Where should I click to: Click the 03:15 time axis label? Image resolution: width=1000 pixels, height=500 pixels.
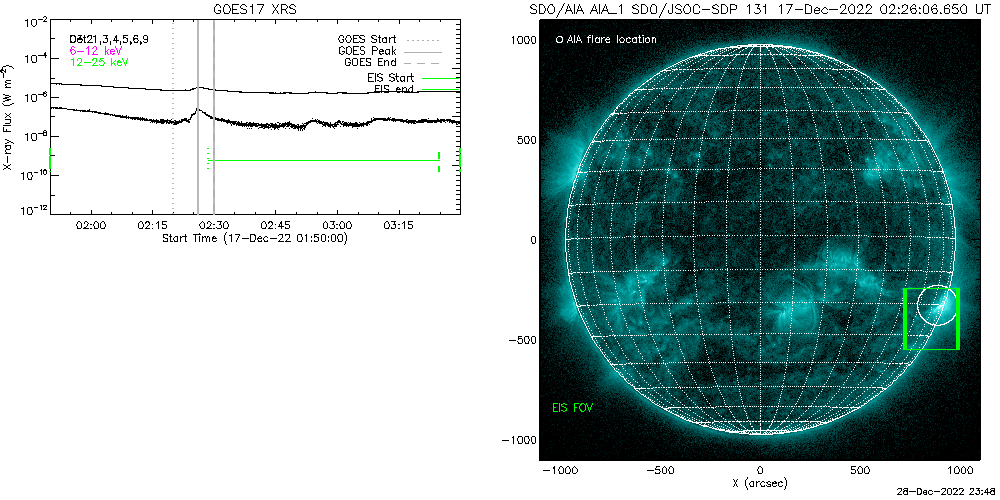[398, 225]
